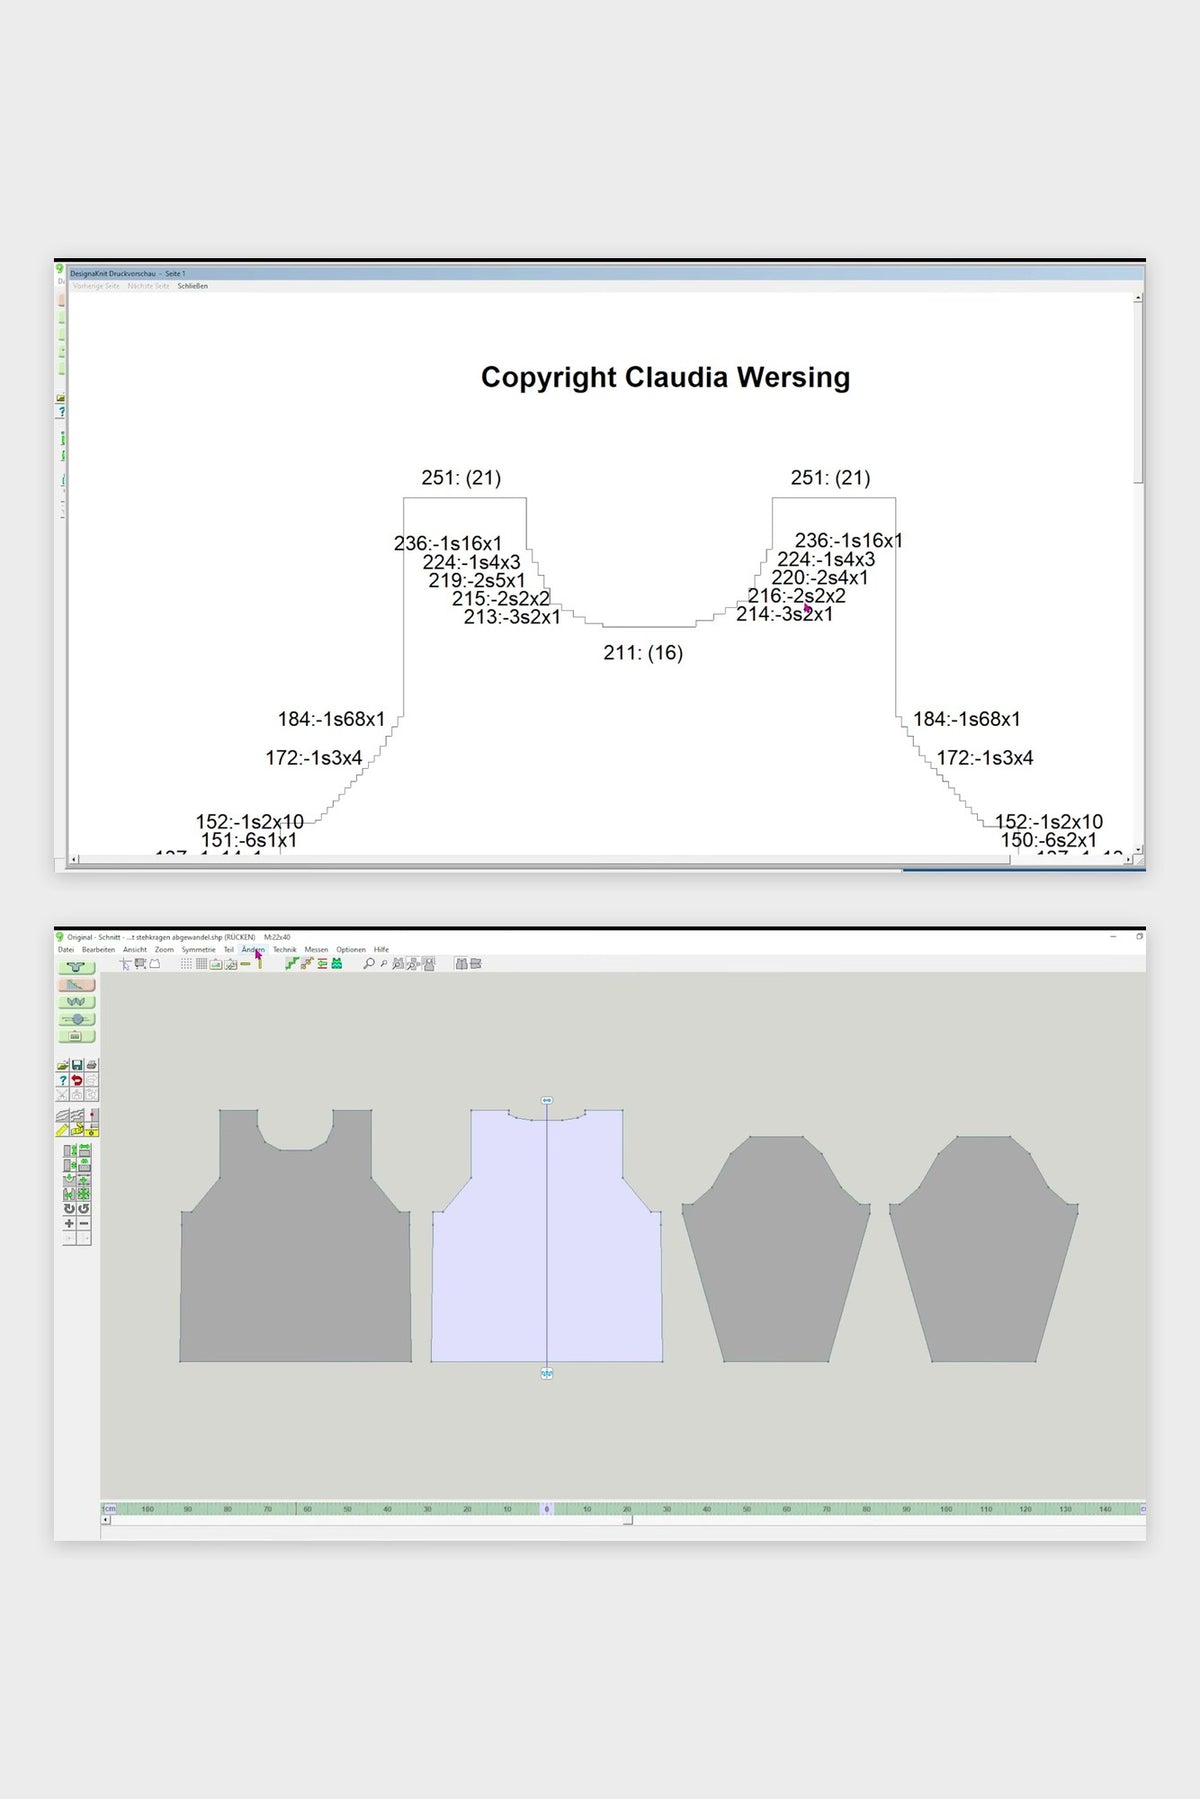
Task: Open the Symmetrie menu
Action: coord(198,950)
